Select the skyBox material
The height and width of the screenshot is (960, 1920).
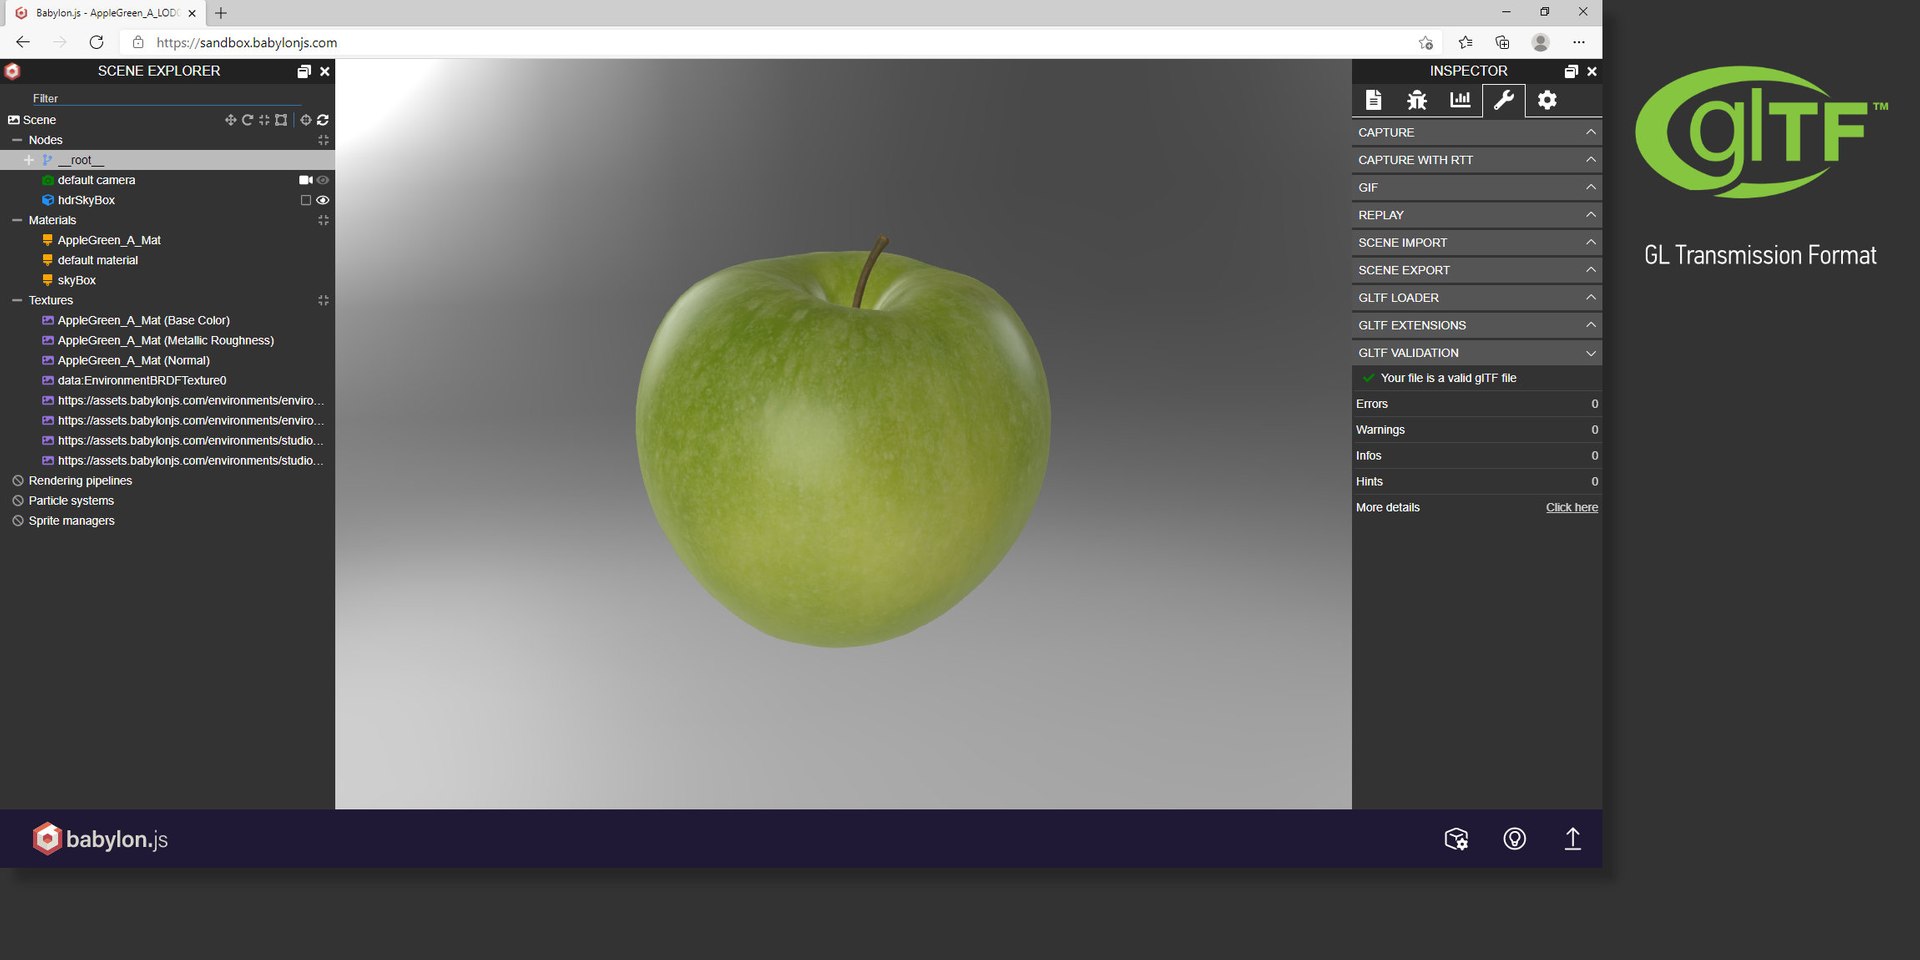coord(77,280)
